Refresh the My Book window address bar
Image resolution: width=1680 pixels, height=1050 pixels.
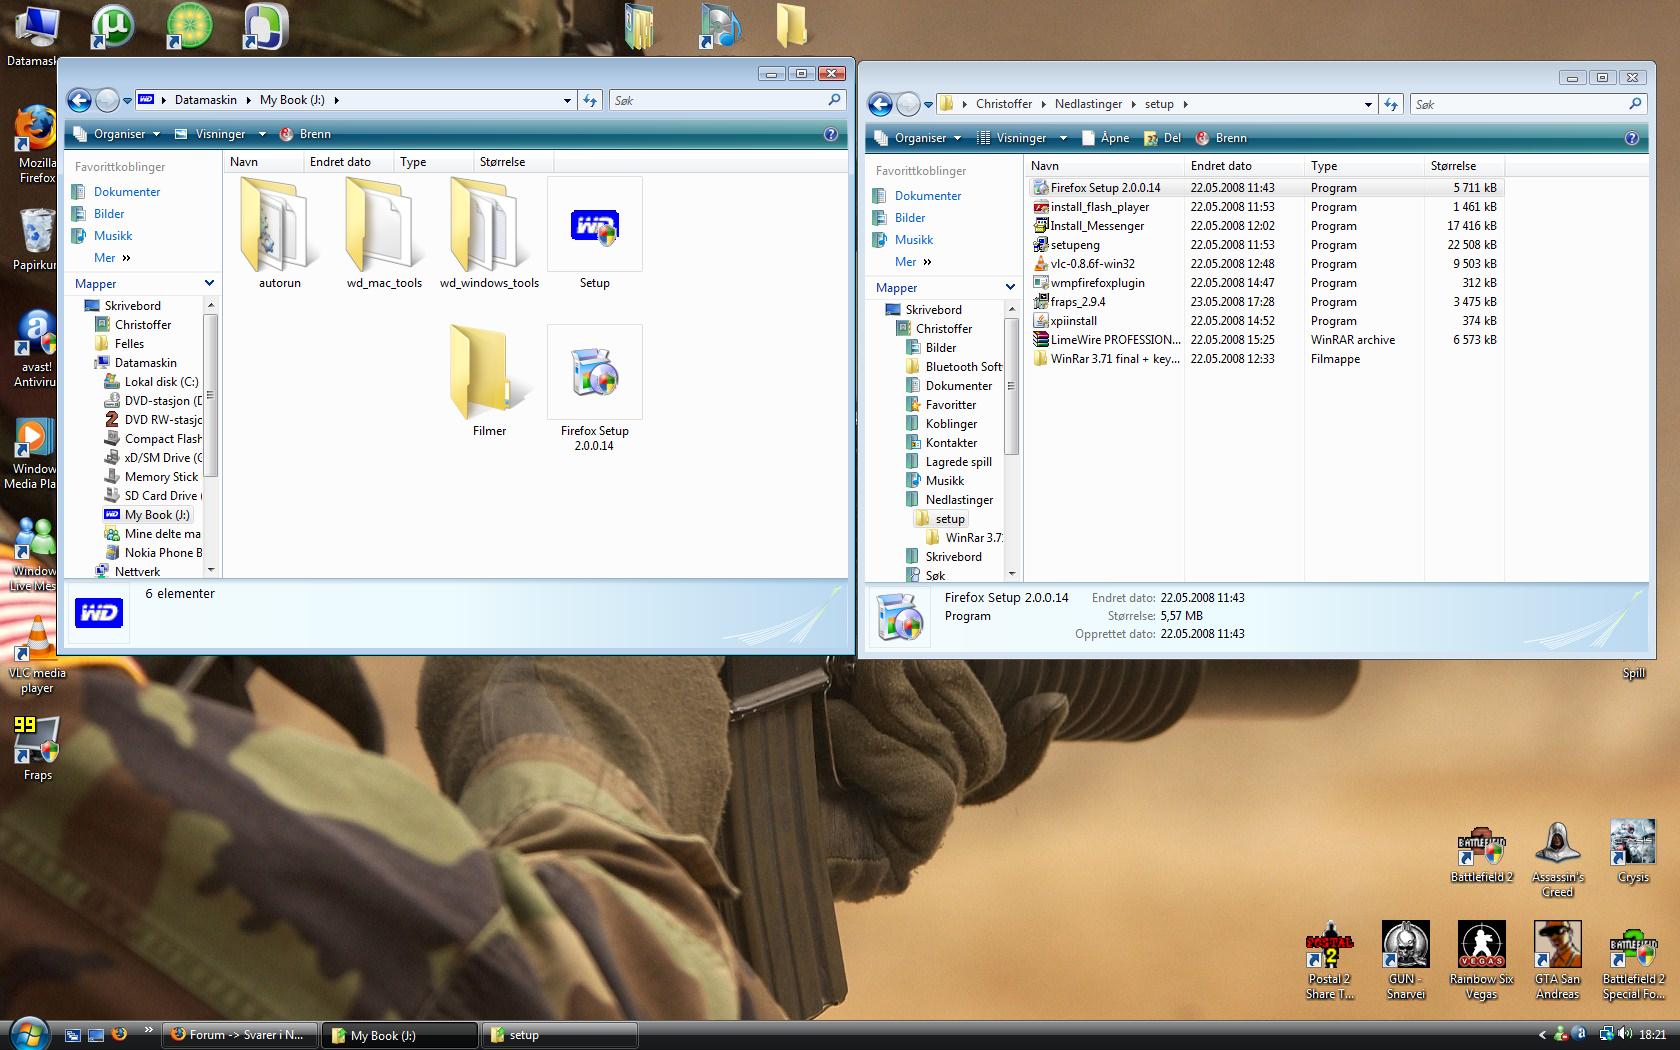[590, 100]
